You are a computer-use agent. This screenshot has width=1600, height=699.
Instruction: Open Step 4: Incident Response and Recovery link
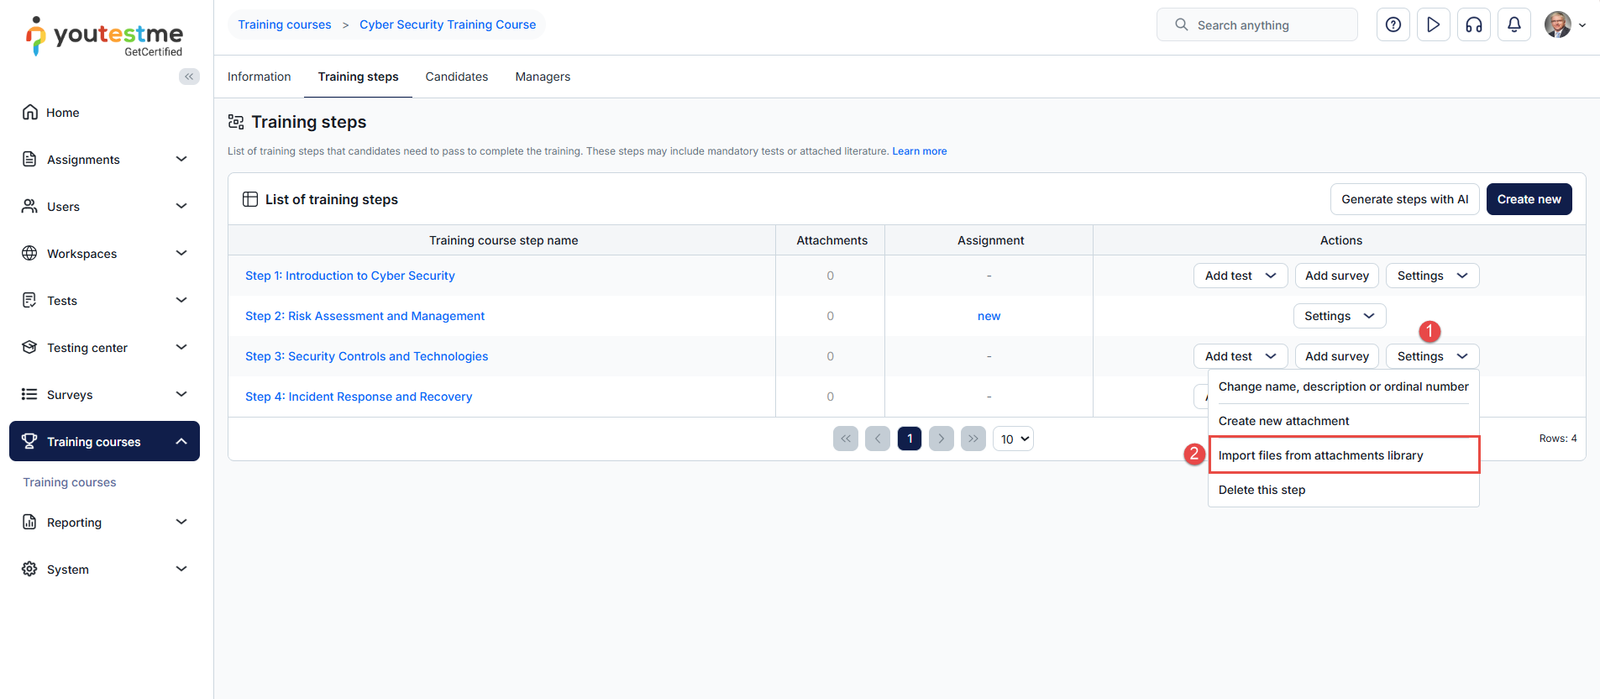point(358,397)
